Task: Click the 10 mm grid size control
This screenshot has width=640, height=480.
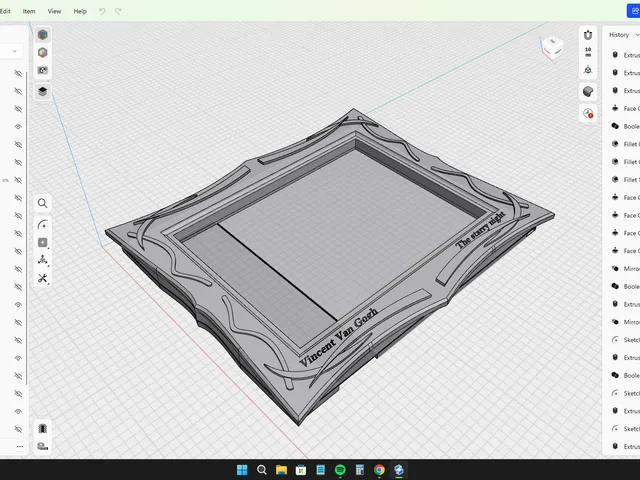Action: tap(588, 52)
